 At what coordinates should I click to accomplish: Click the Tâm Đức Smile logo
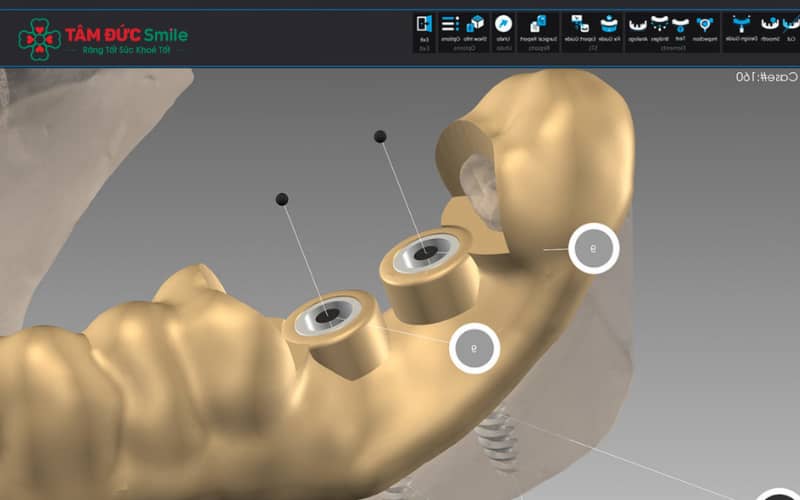103,39
